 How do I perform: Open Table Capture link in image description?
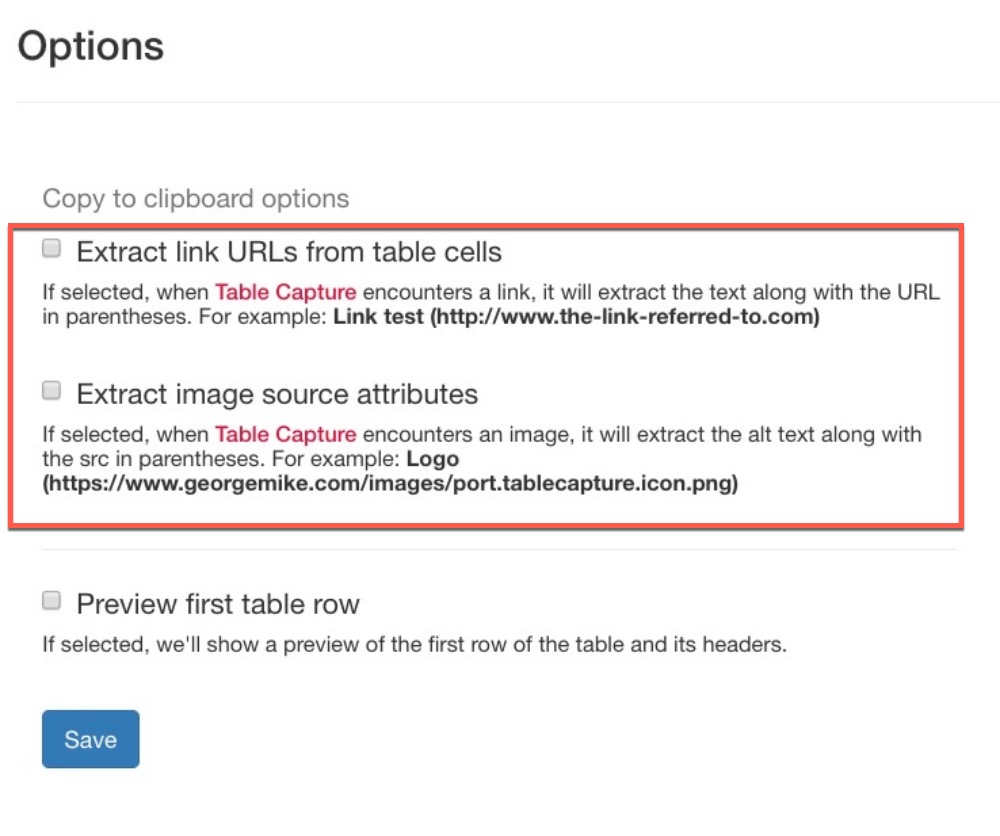(x=285, y=435)
